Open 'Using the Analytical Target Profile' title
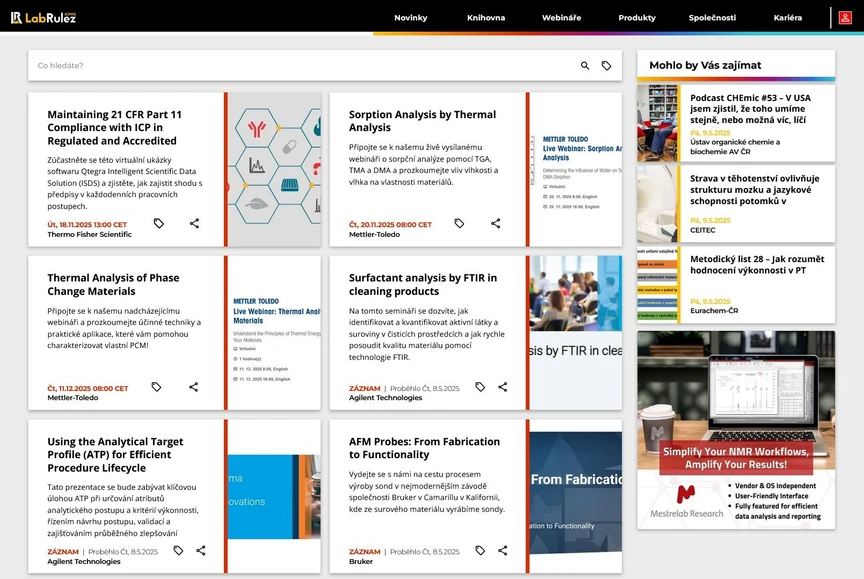This screenshot has width=864, height=579. pyautogui.click(x=115, y=454)
